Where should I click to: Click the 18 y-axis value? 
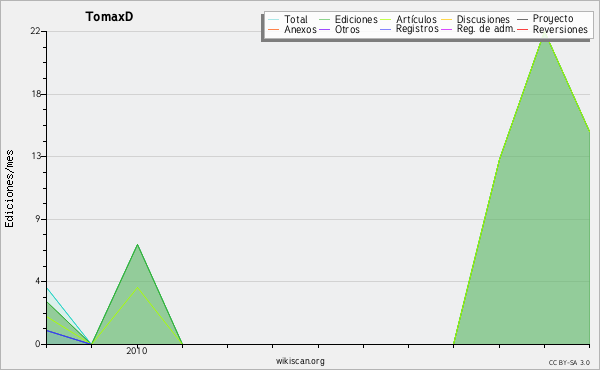pos(36,94)
